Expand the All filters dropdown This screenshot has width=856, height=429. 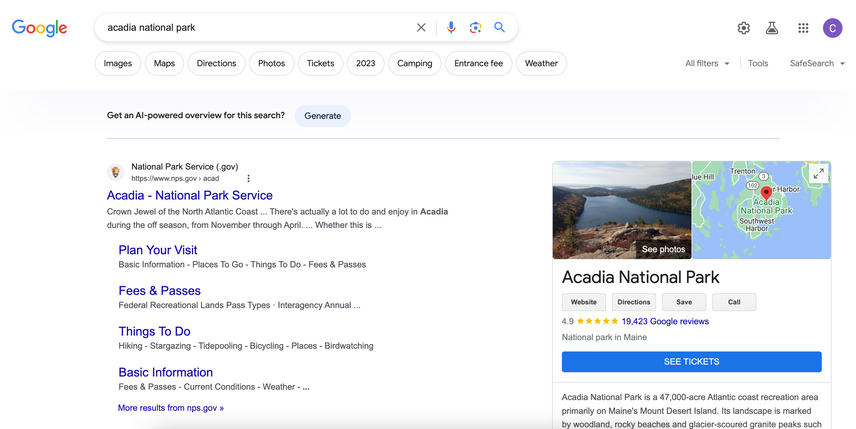[x=707, y=63]
